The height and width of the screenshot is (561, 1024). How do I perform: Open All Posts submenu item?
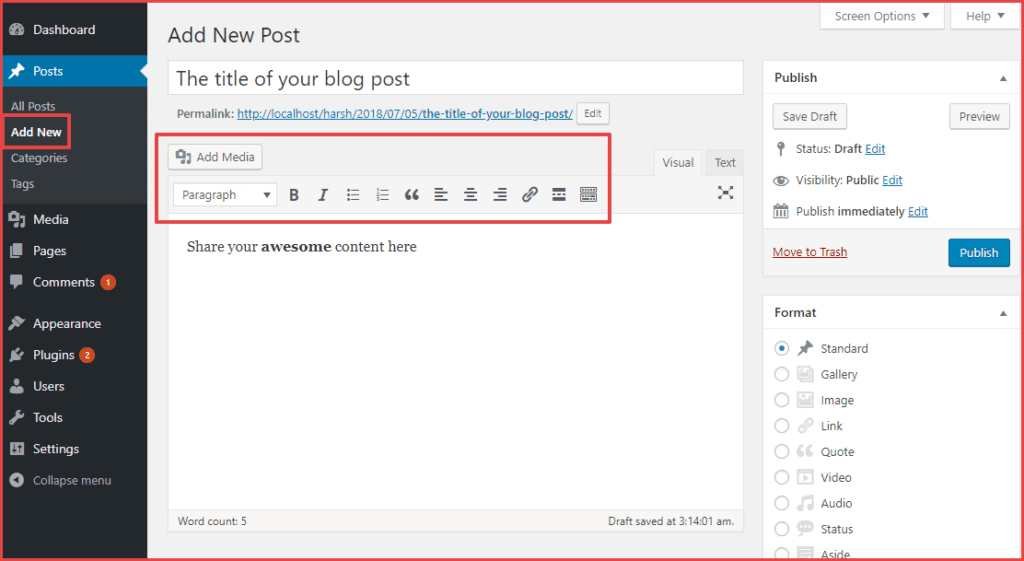click(x=33, y=106)
